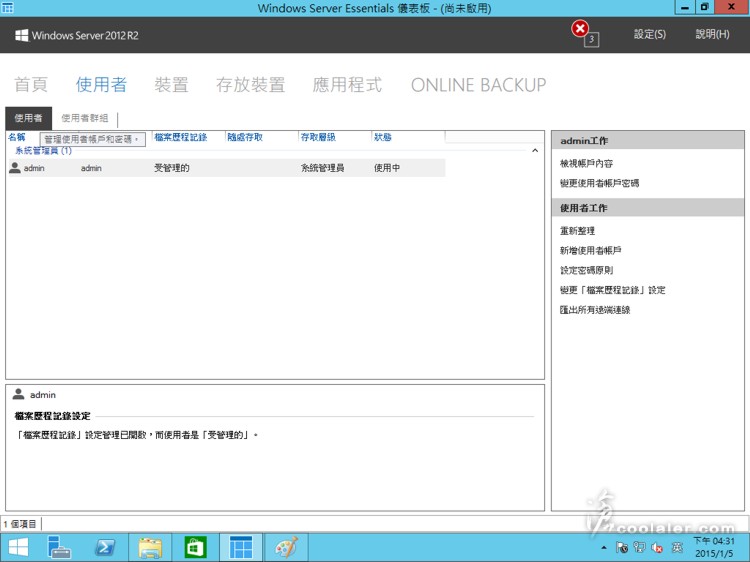
Task: Click the 檔案歷程記錄設定 heading in details
Action: pyautogui.click(x=53, y=416)
